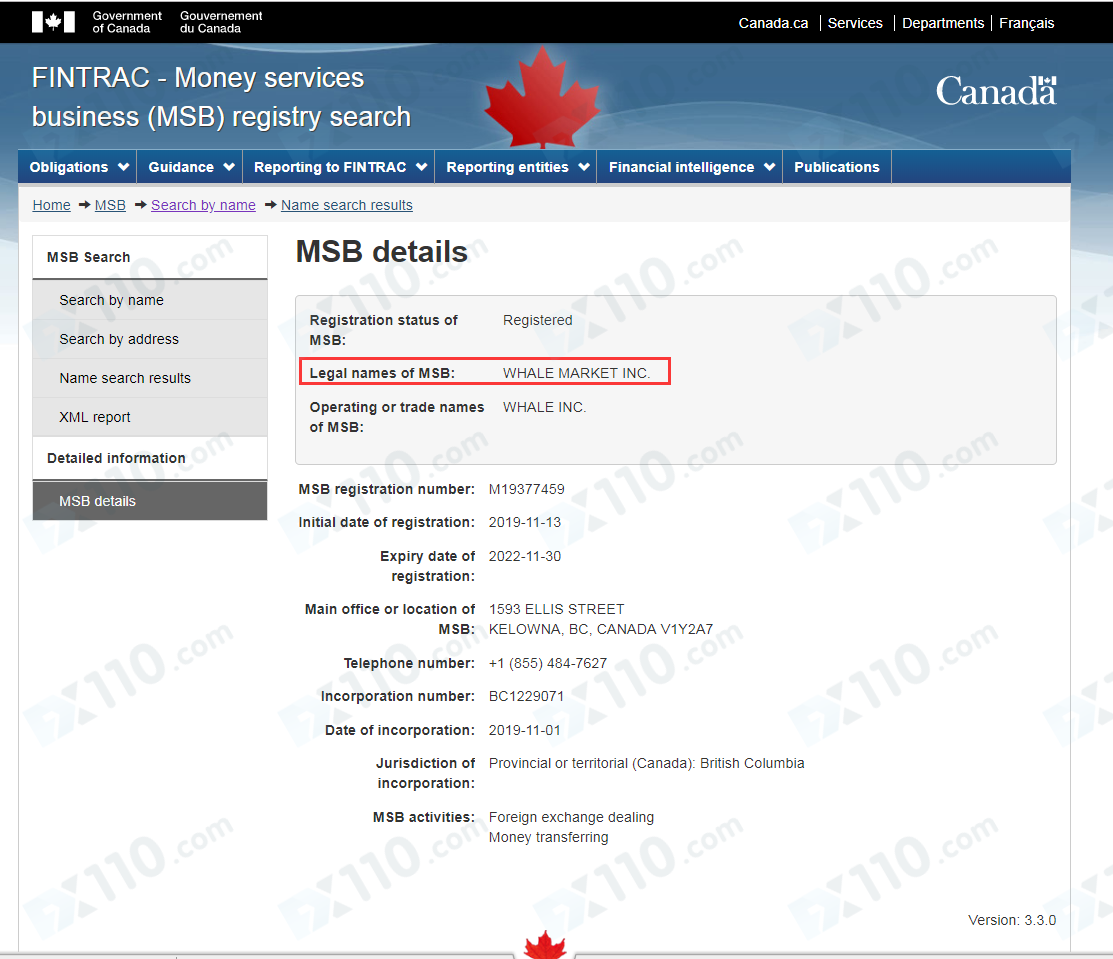This screenshot has height=959, width=1113.
Task: Select MSB details in sidebar
Action: click(150, 500)
